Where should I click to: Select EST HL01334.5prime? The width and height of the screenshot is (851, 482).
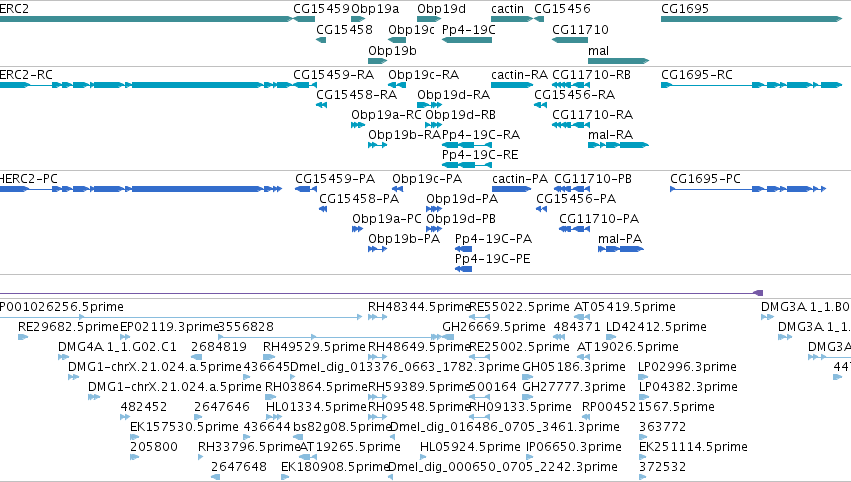point(316,407)
